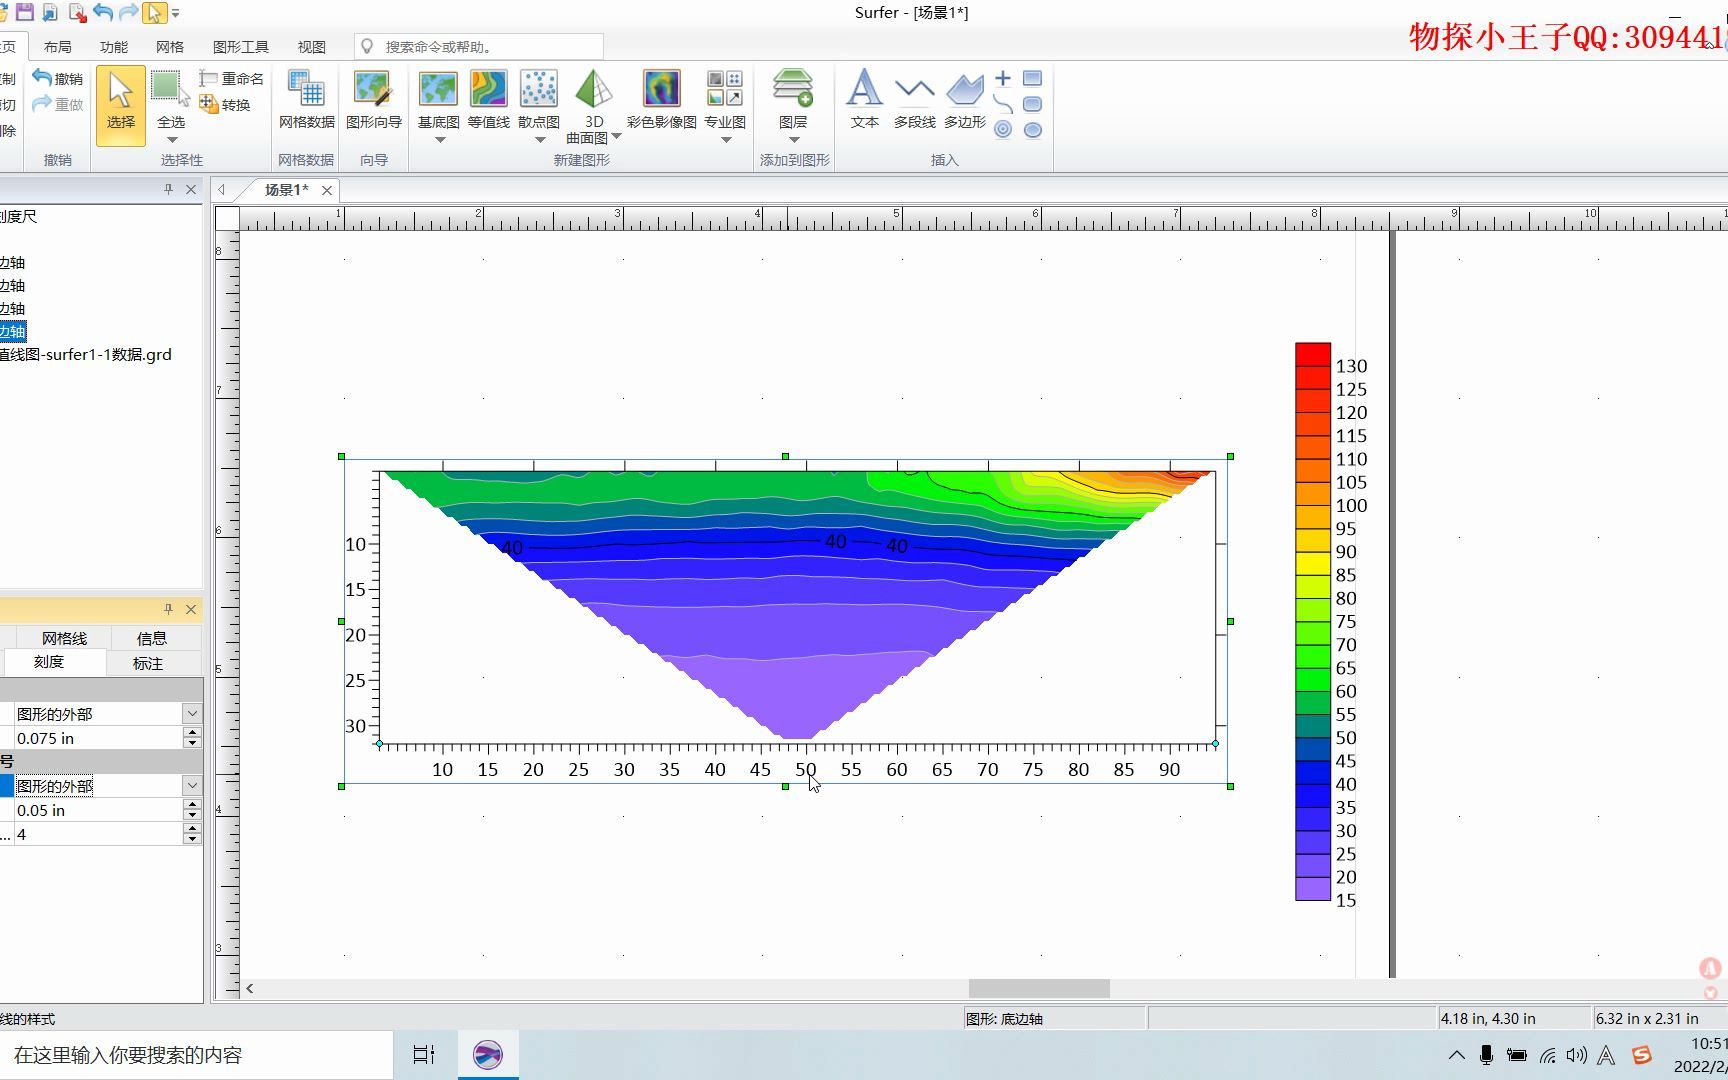Expand the 3D曲面图 dropdown arrow
The width and height of the screenshot is (1728, 1080).
coord(617,136)
